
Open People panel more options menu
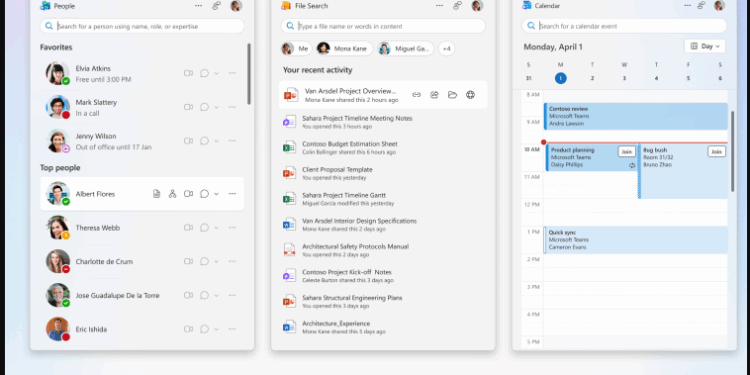point(199,6)
